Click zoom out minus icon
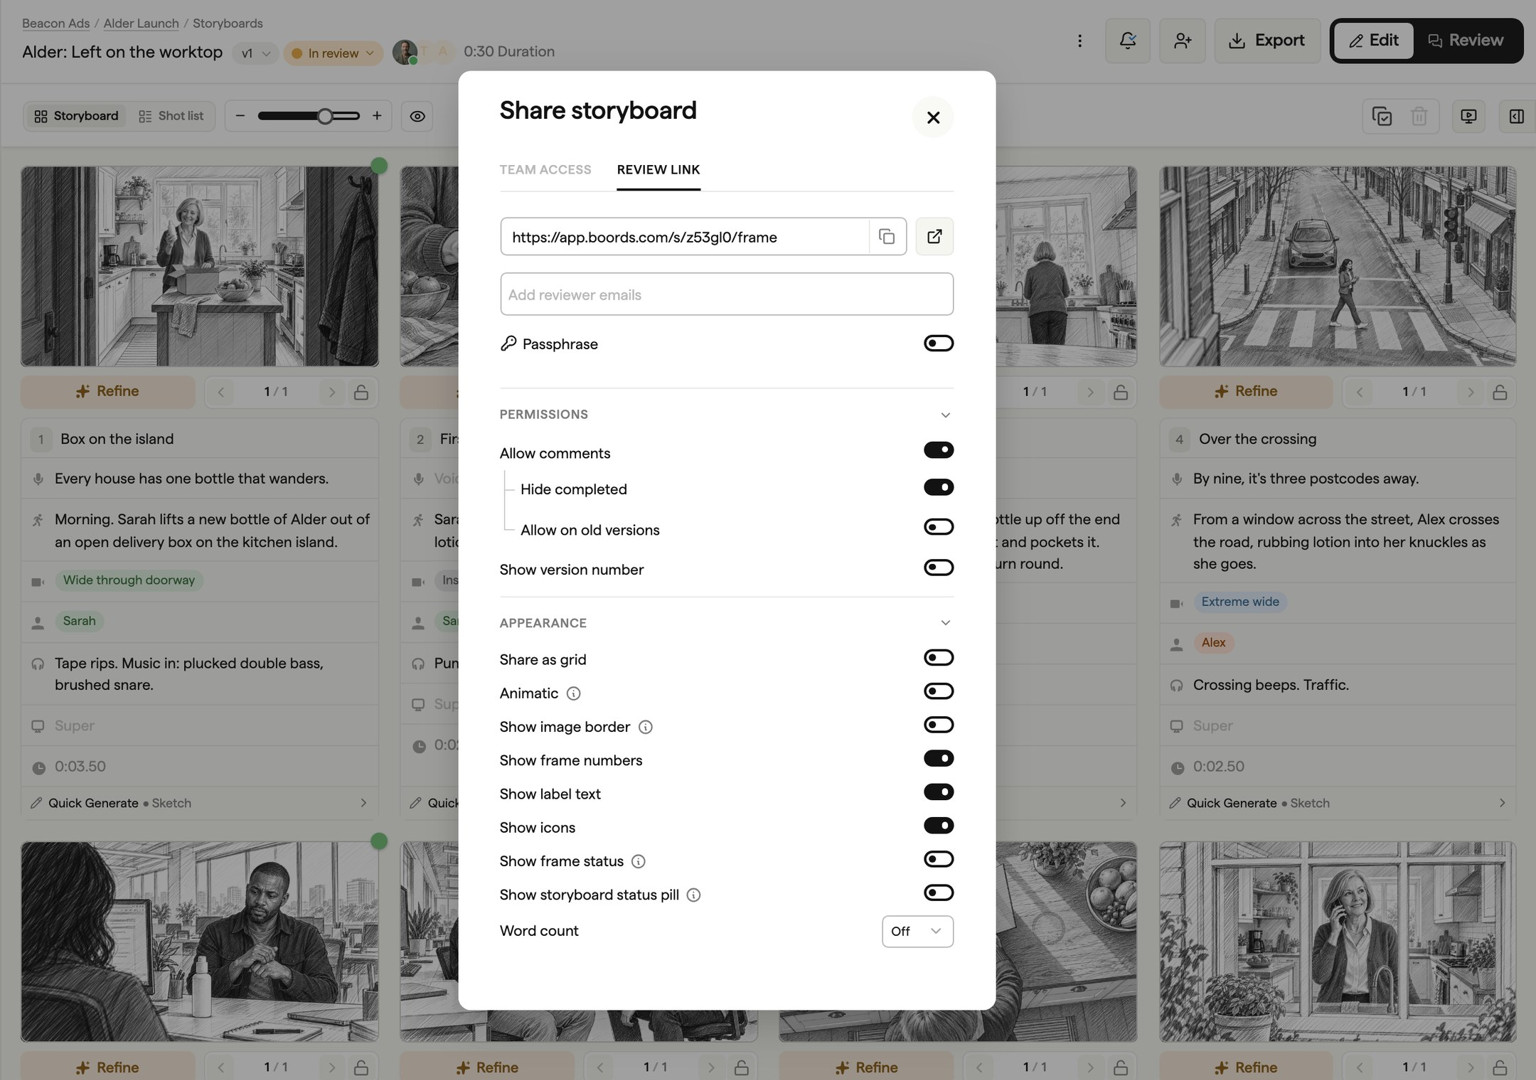Image resolution: width=1536 pixels, height=1080 pixels. 240,116
